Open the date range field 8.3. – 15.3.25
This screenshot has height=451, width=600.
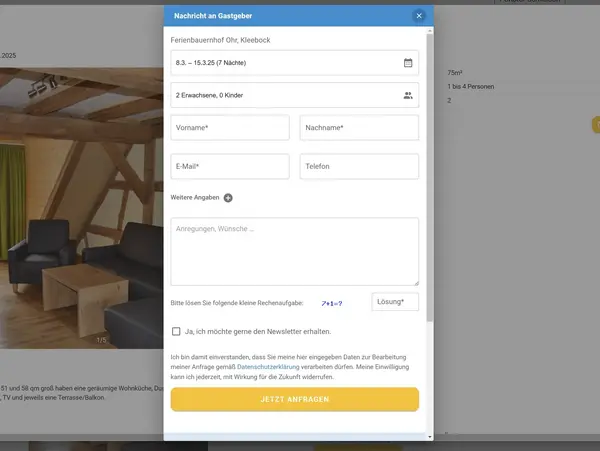(x=295, y=63)
